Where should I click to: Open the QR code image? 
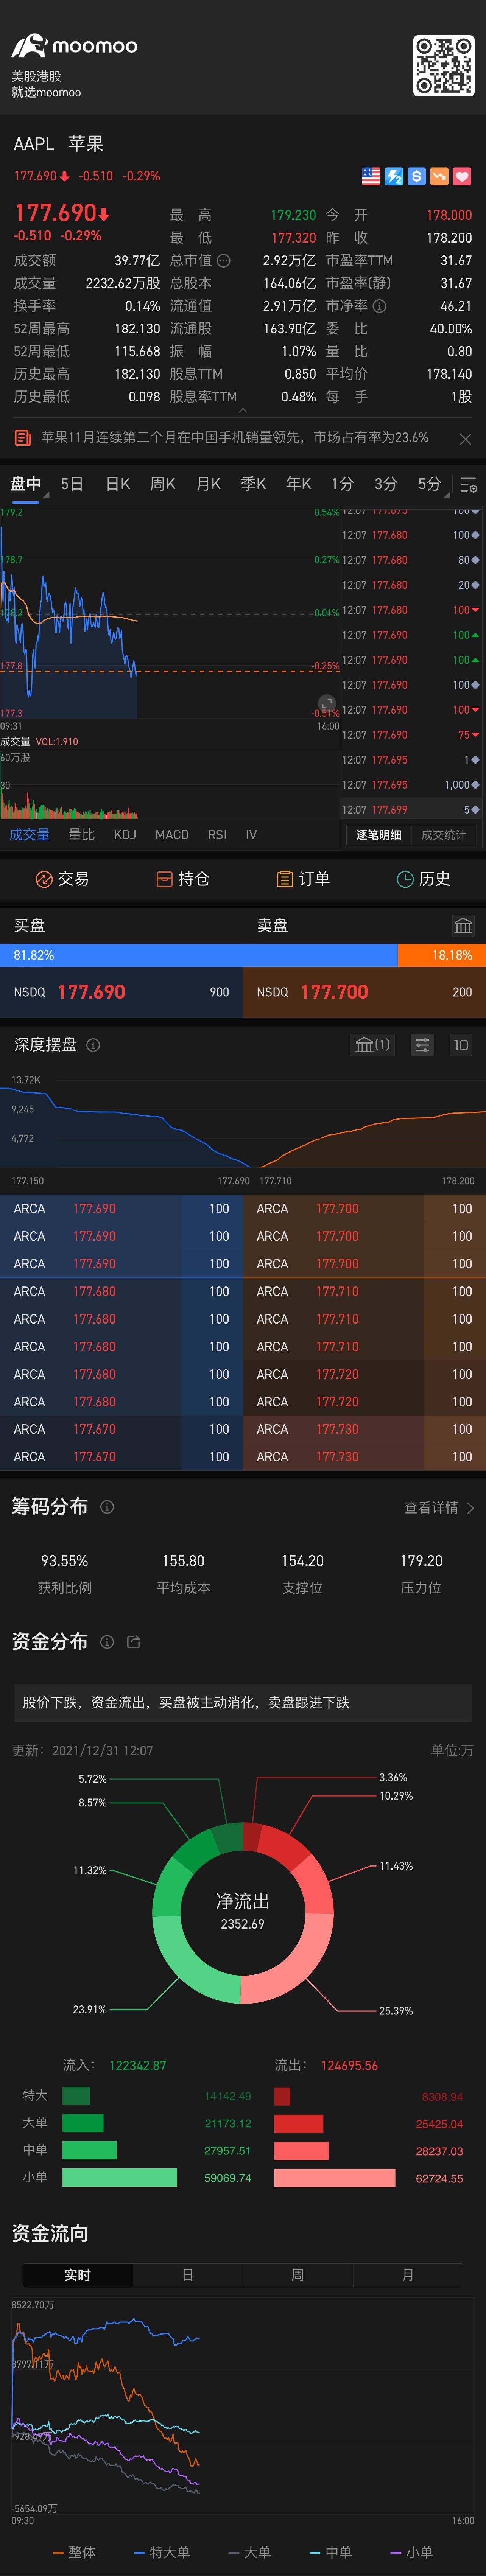click(444, 66)
